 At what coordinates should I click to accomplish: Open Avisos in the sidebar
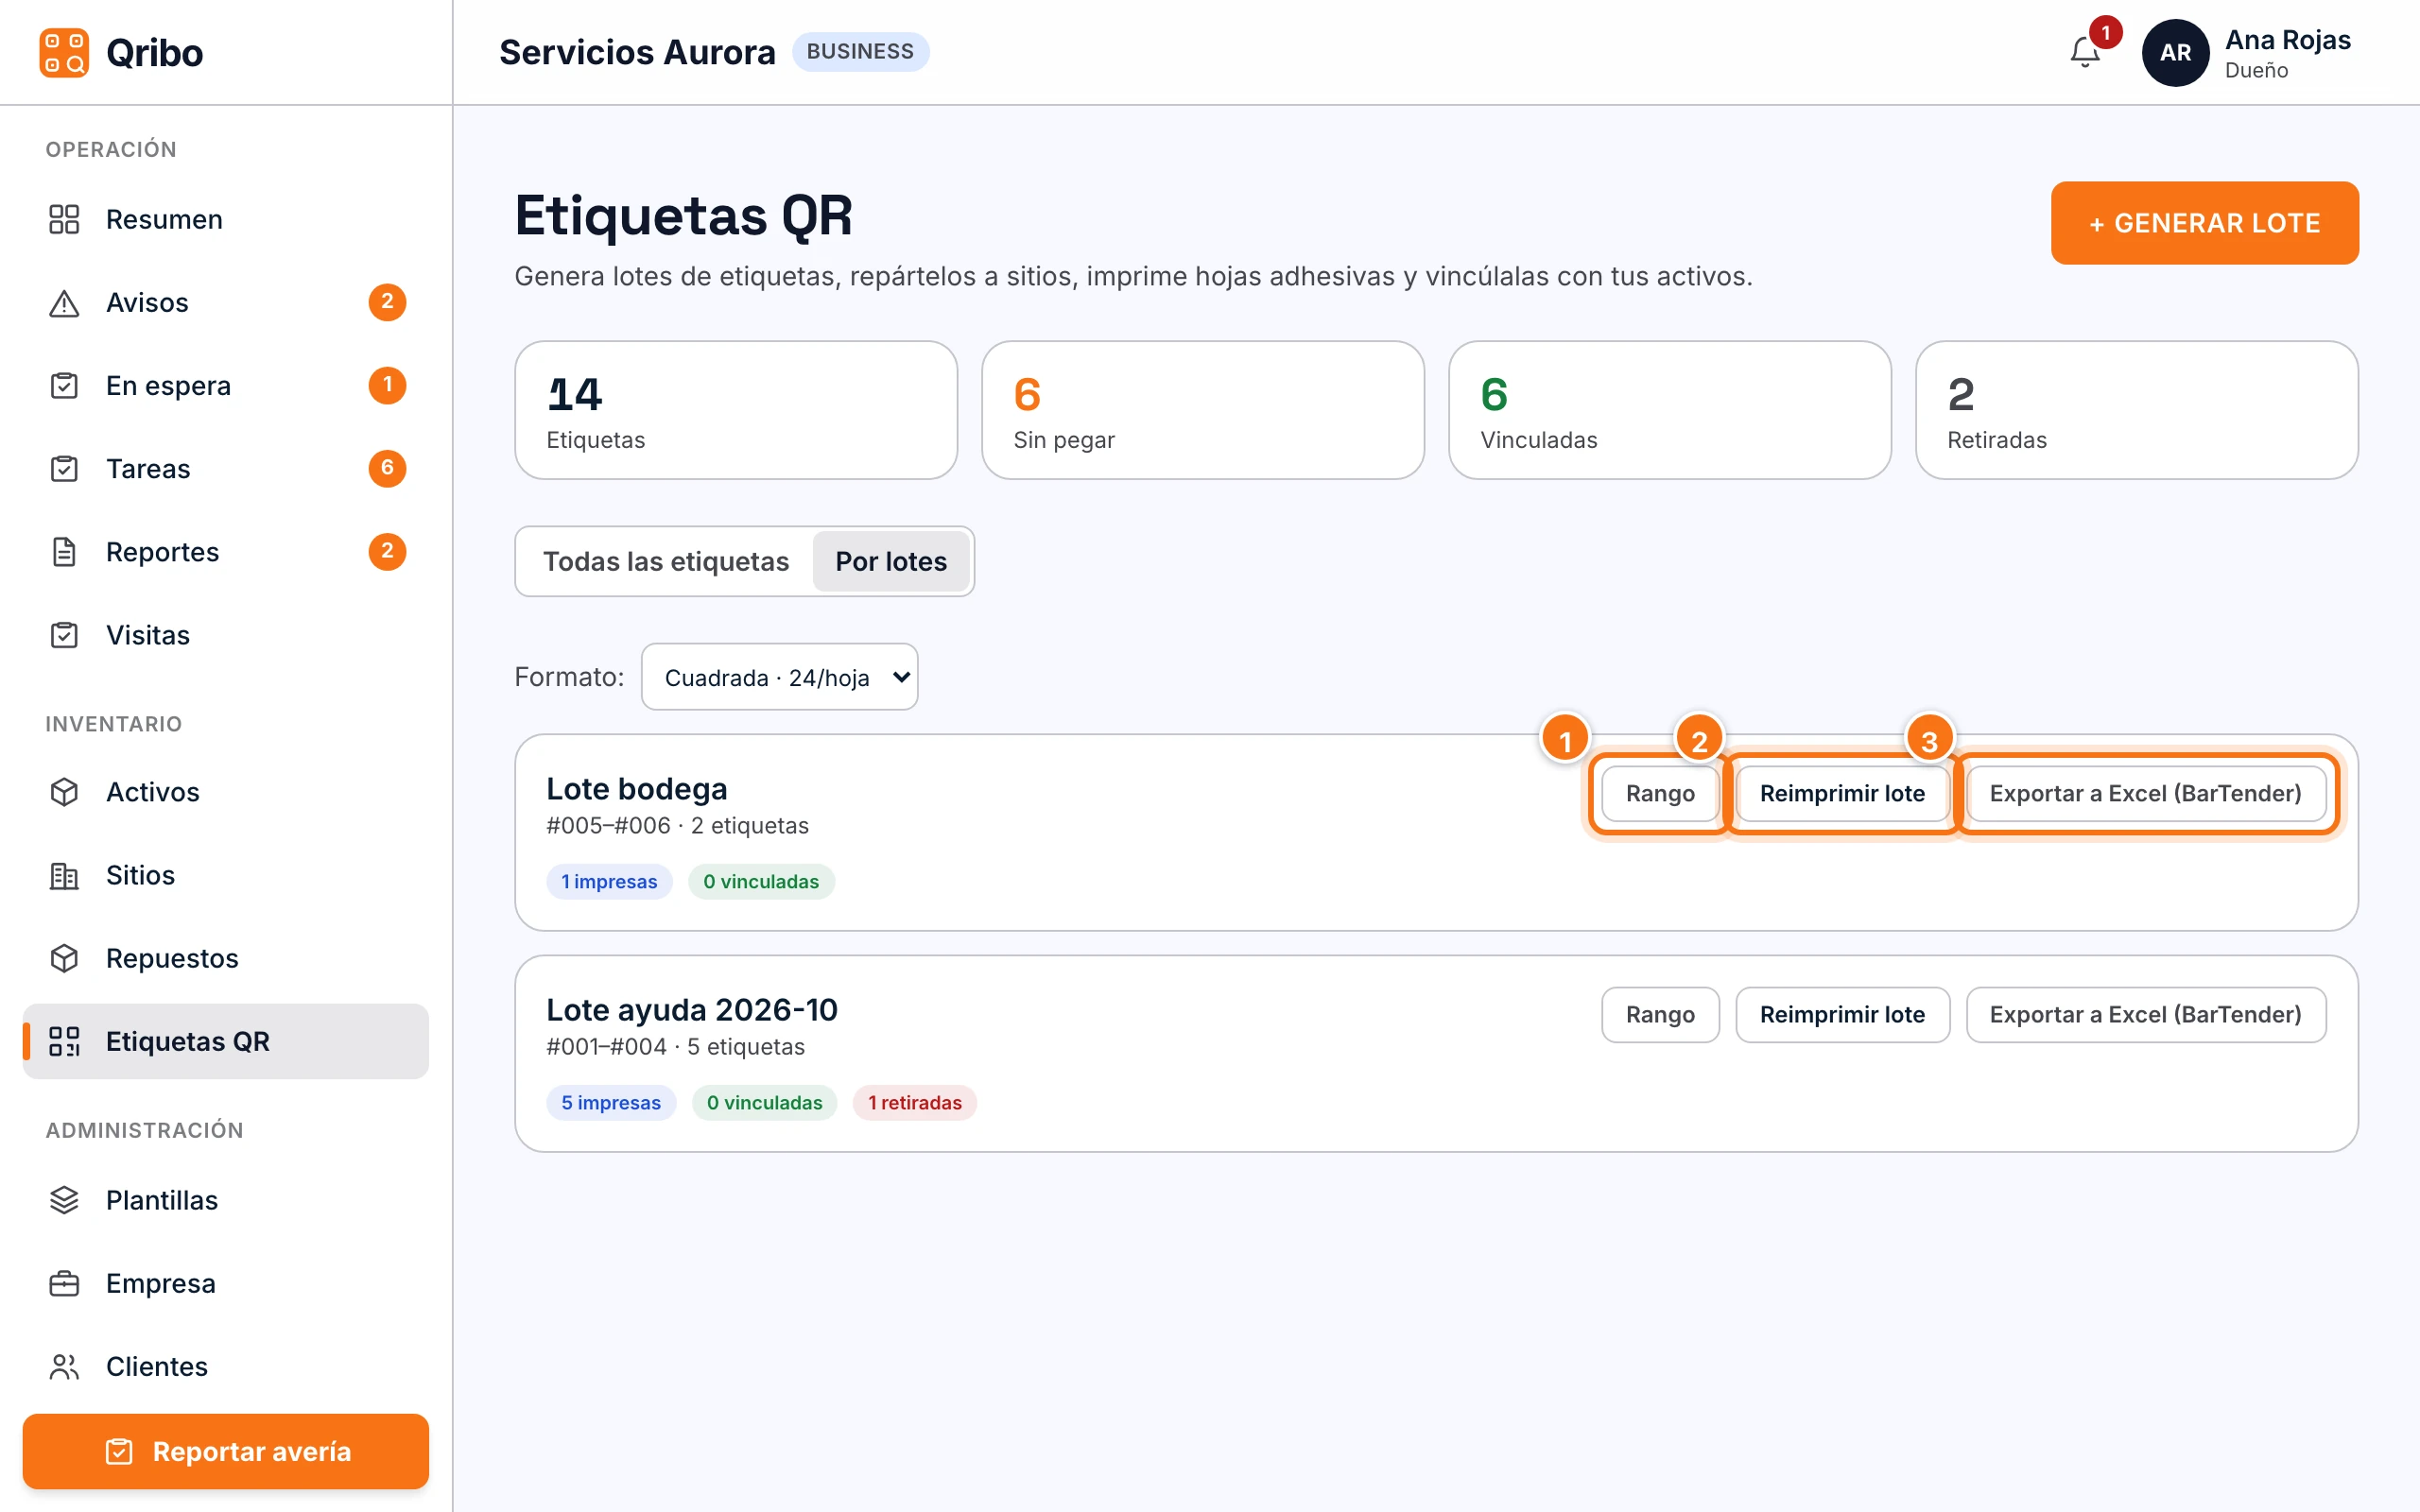[226, 302]
